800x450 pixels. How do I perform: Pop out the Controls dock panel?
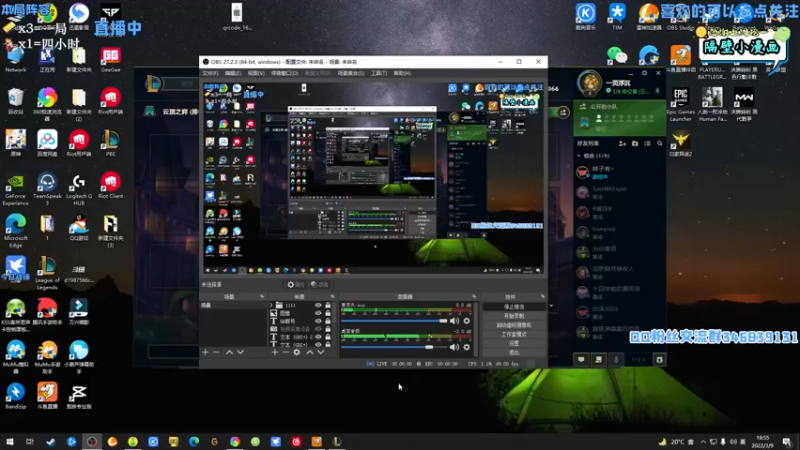542,296
